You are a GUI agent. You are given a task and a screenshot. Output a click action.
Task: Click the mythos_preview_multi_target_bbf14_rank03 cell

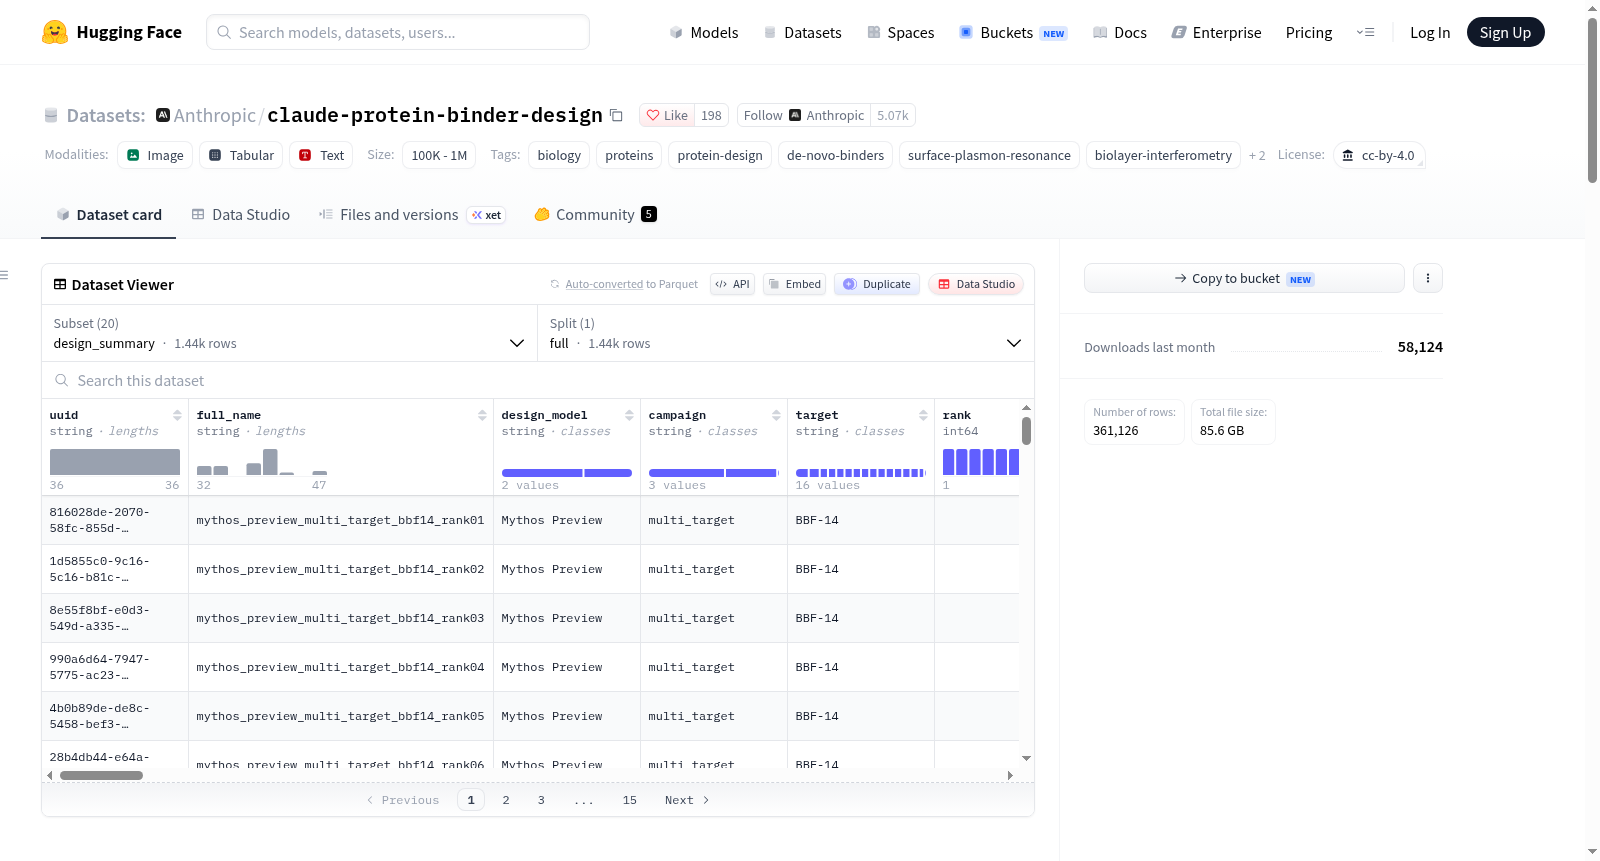pos(340,618)
